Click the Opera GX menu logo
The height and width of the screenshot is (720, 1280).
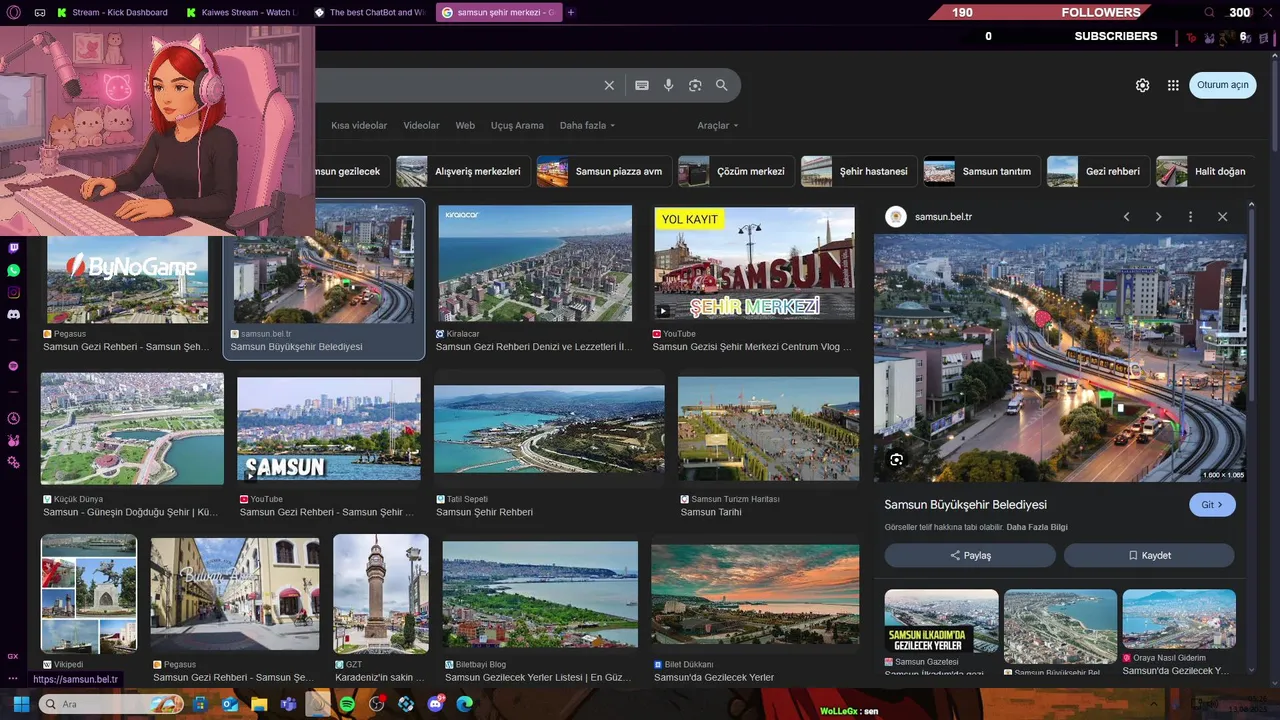[x=13, y=12]
